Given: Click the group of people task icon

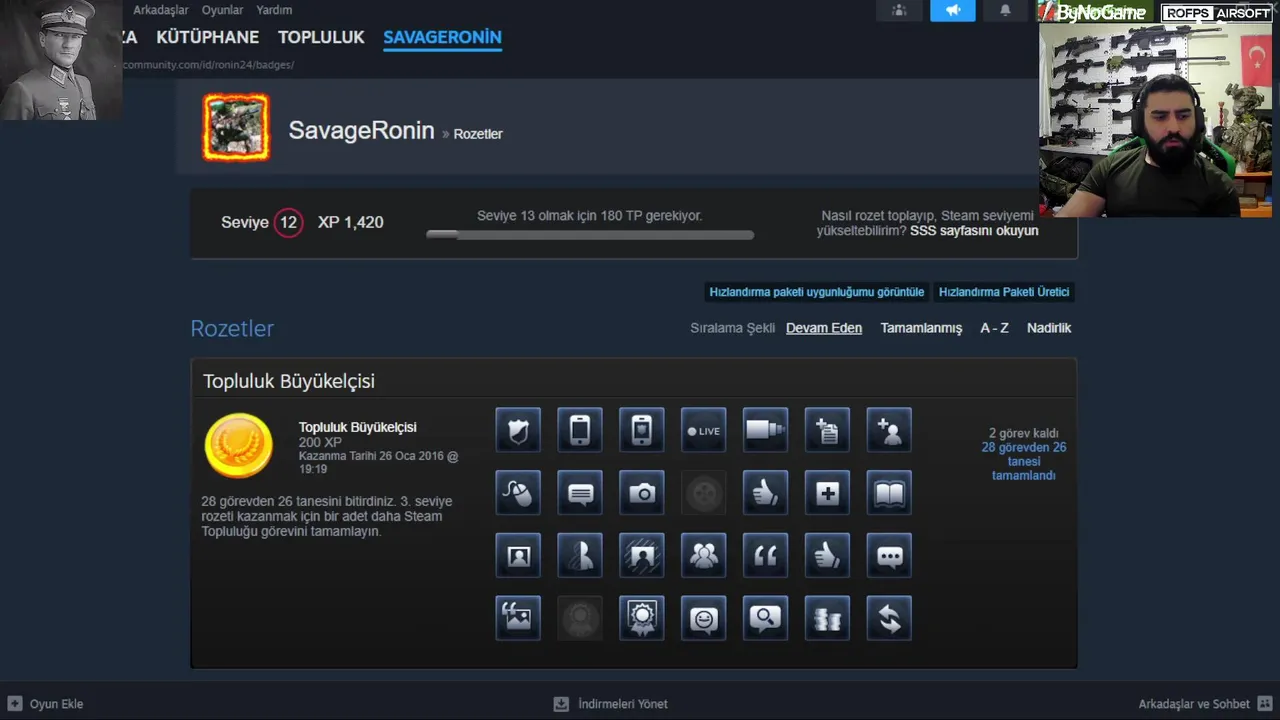Looking at the screenshot, I should [704, 555].
